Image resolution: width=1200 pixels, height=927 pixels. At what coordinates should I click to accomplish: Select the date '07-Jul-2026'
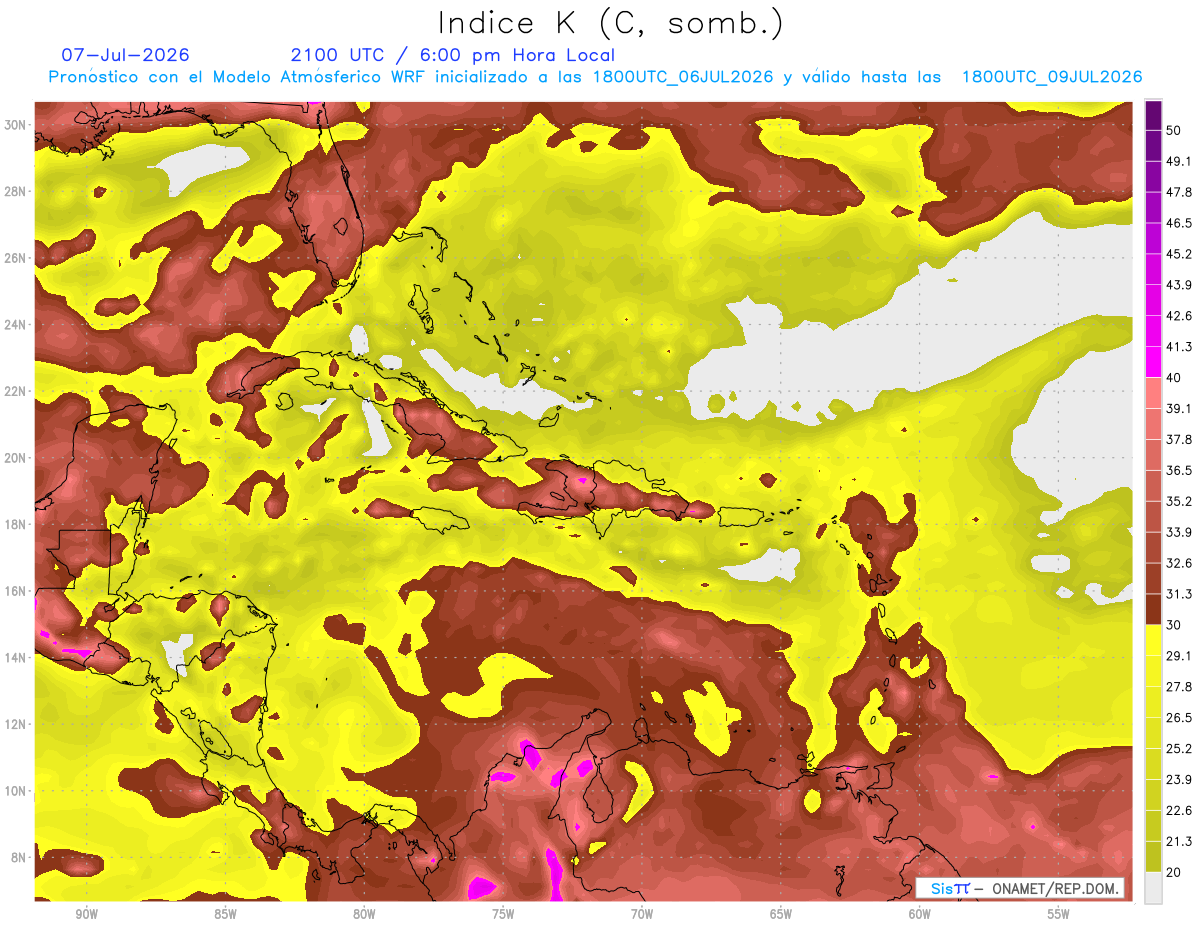tap(125, 55)
